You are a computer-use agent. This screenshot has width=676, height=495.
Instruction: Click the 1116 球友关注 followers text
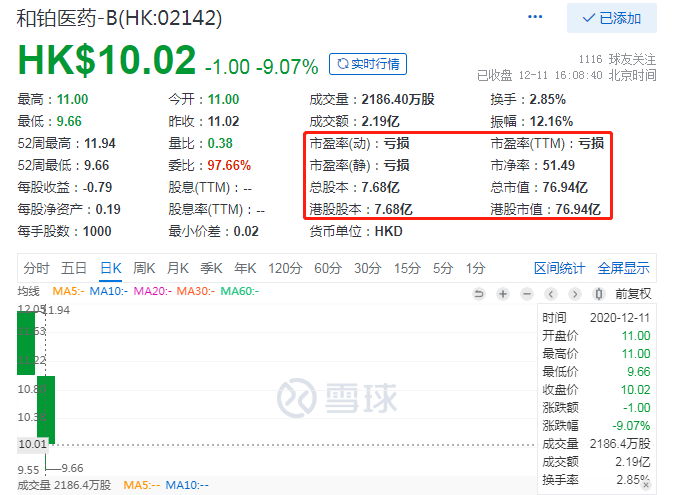point(617,59)
